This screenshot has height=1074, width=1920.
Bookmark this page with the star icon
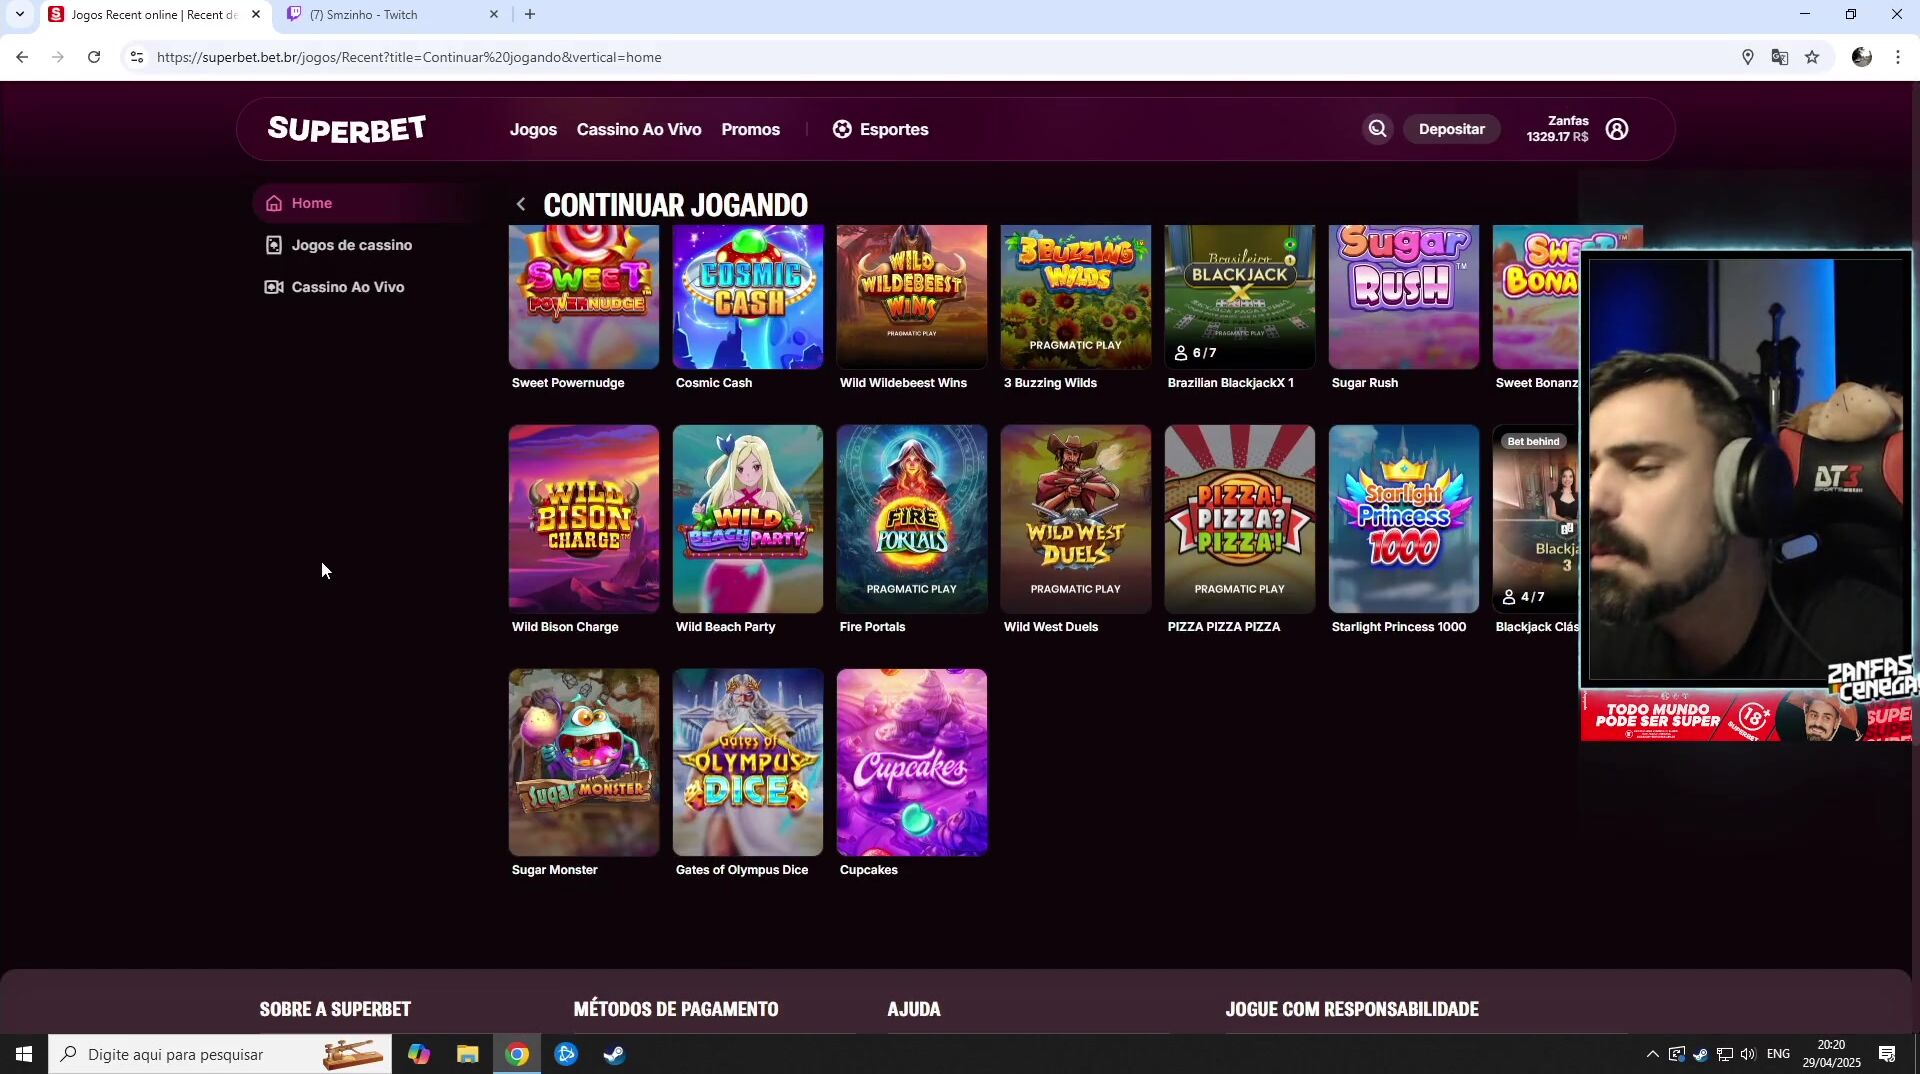click(x=1812, y=57)
